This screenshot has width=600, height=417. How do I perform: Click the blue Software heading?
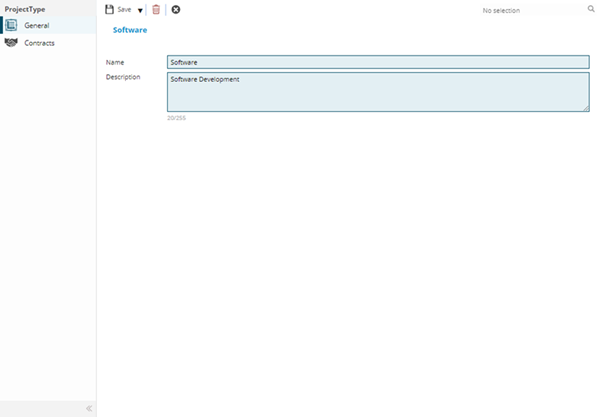pos(130,30)
